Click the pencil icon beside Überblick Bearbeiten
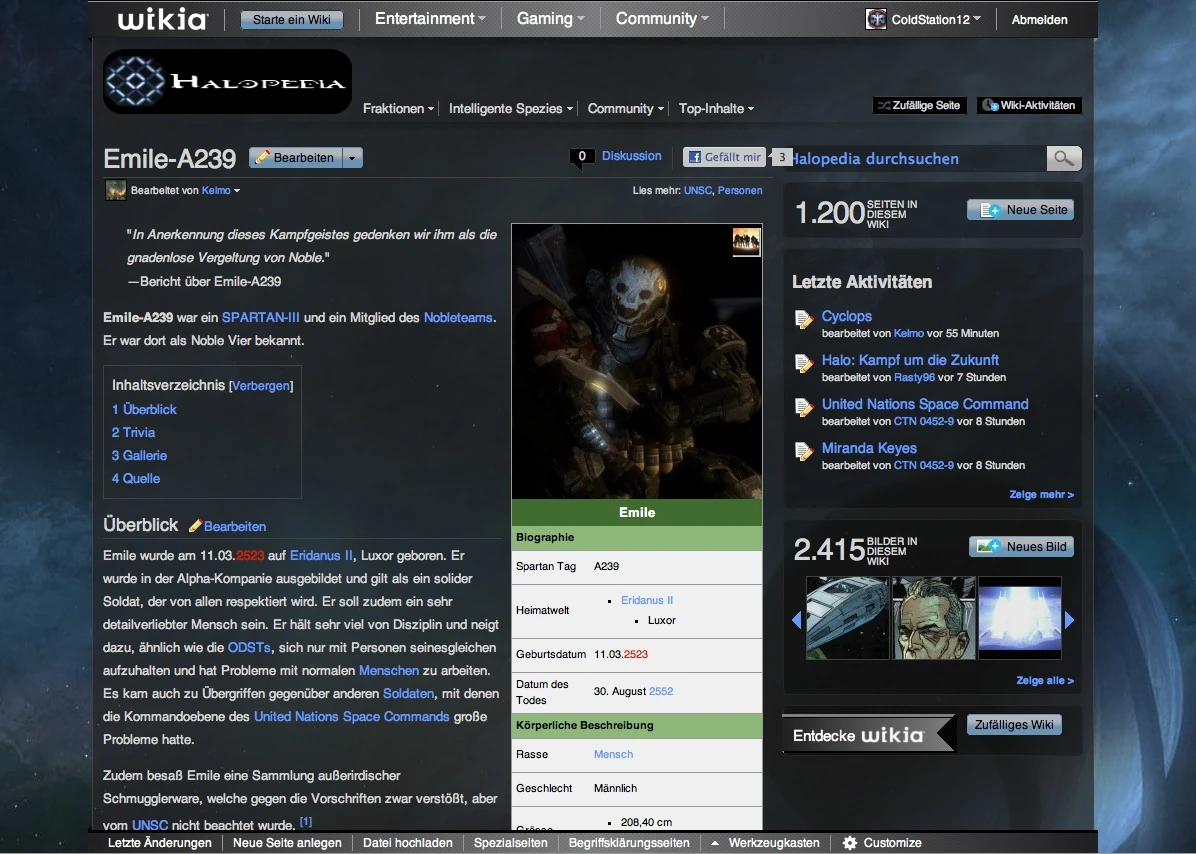 (x=195, y=526)
